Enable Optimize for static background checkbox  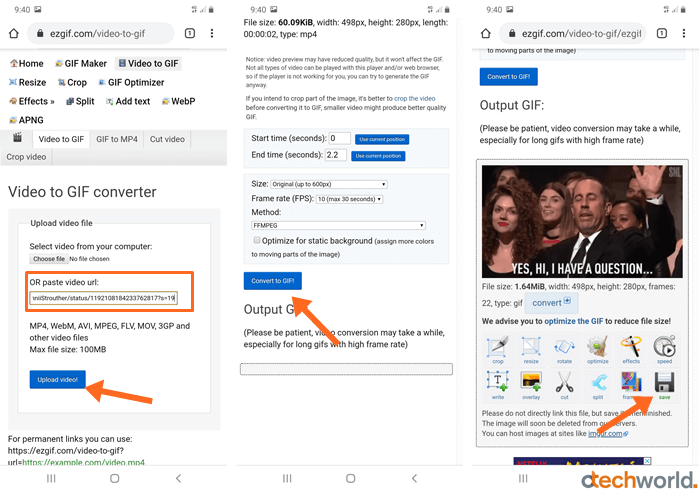257,240
